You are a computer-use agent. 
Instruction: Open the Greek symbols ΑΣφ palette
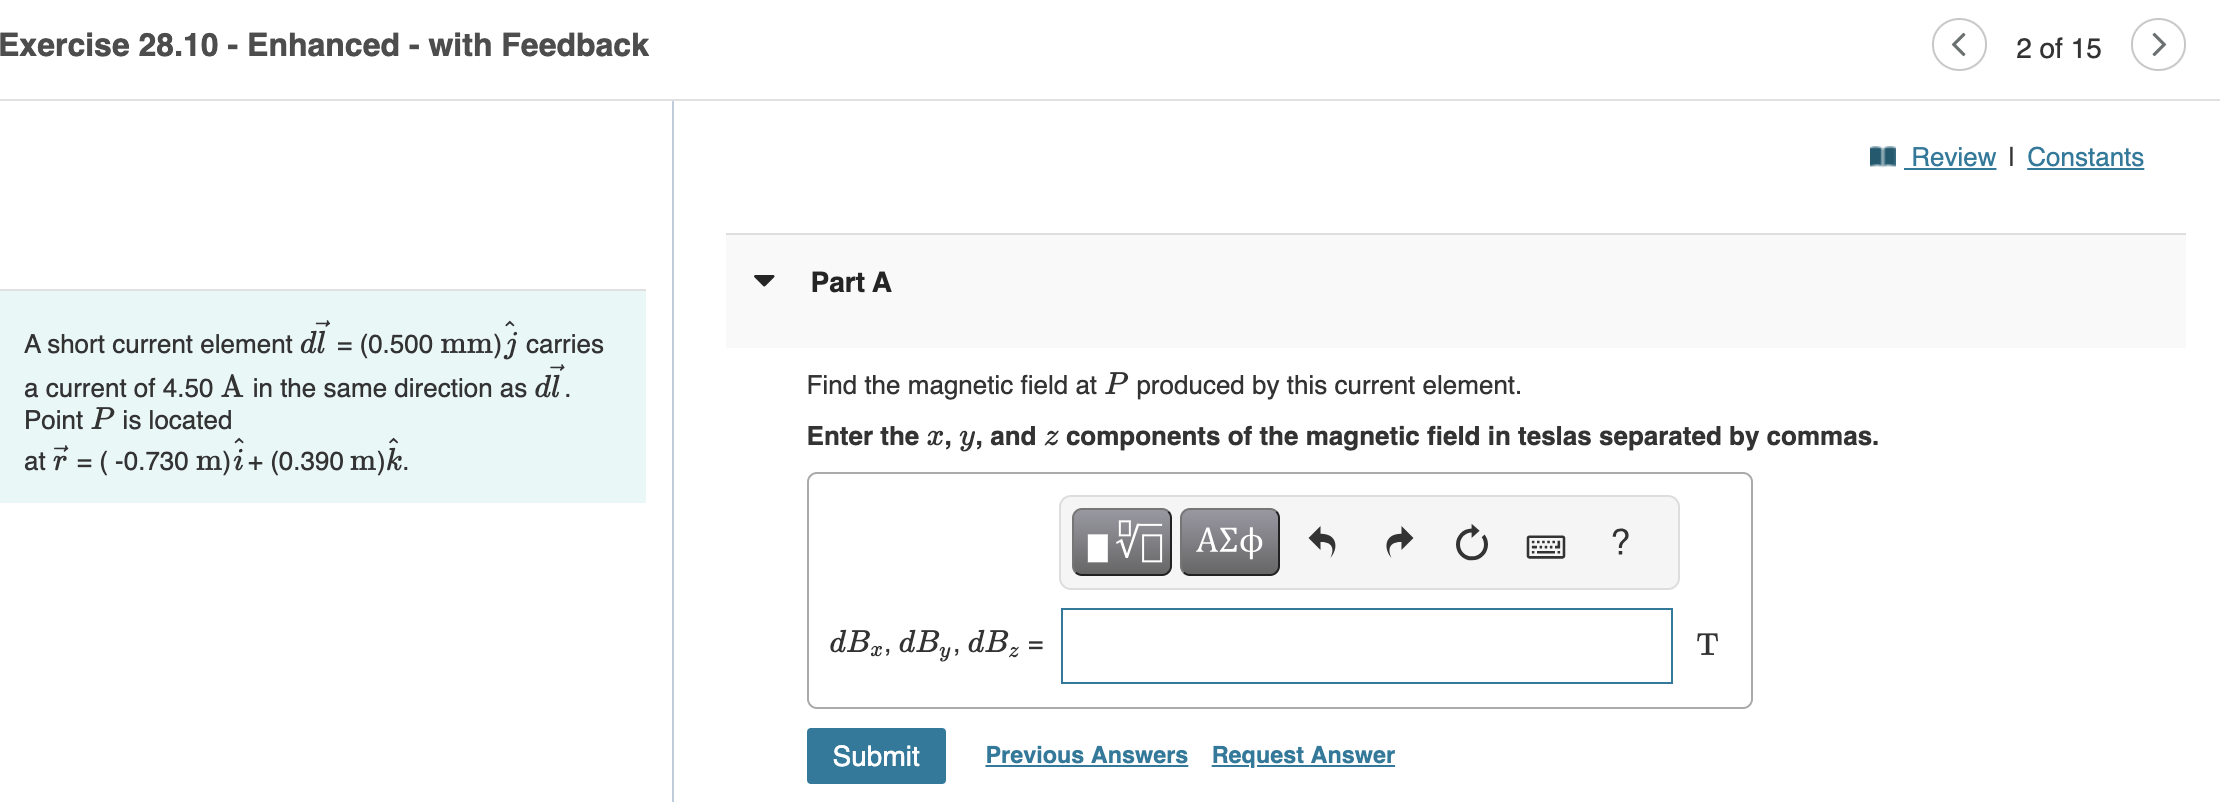(1229, 542)
